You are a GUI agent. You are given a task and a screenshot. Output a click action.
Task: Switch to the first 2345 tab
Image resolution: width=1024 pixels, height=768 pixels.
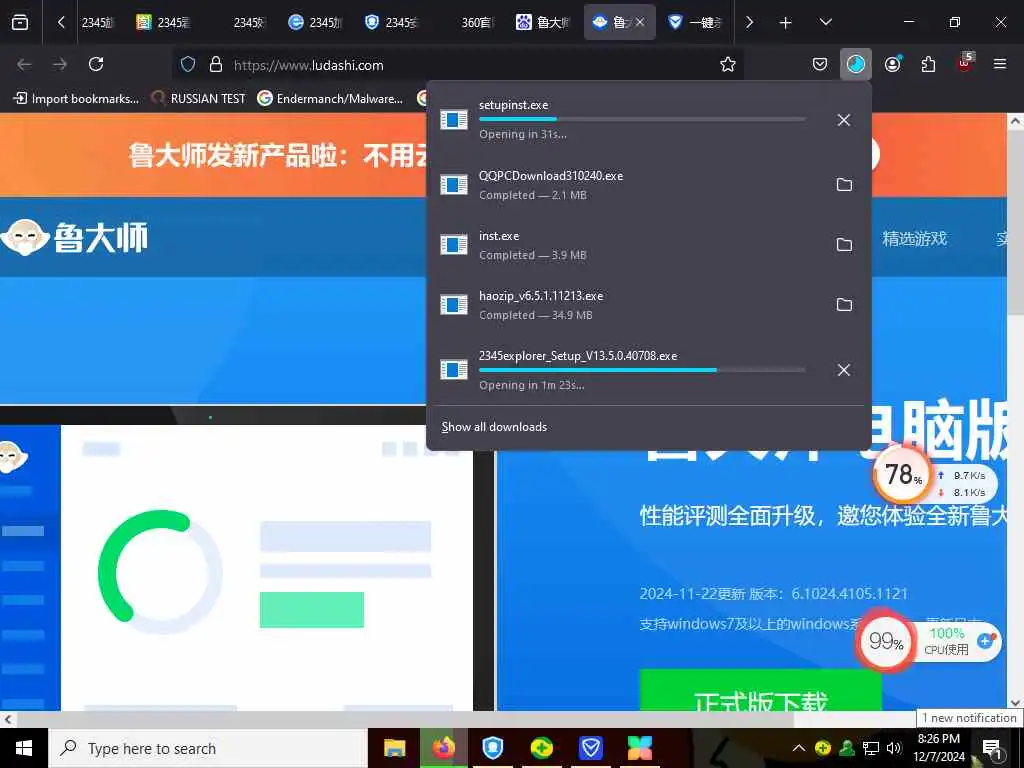[97, 23]
